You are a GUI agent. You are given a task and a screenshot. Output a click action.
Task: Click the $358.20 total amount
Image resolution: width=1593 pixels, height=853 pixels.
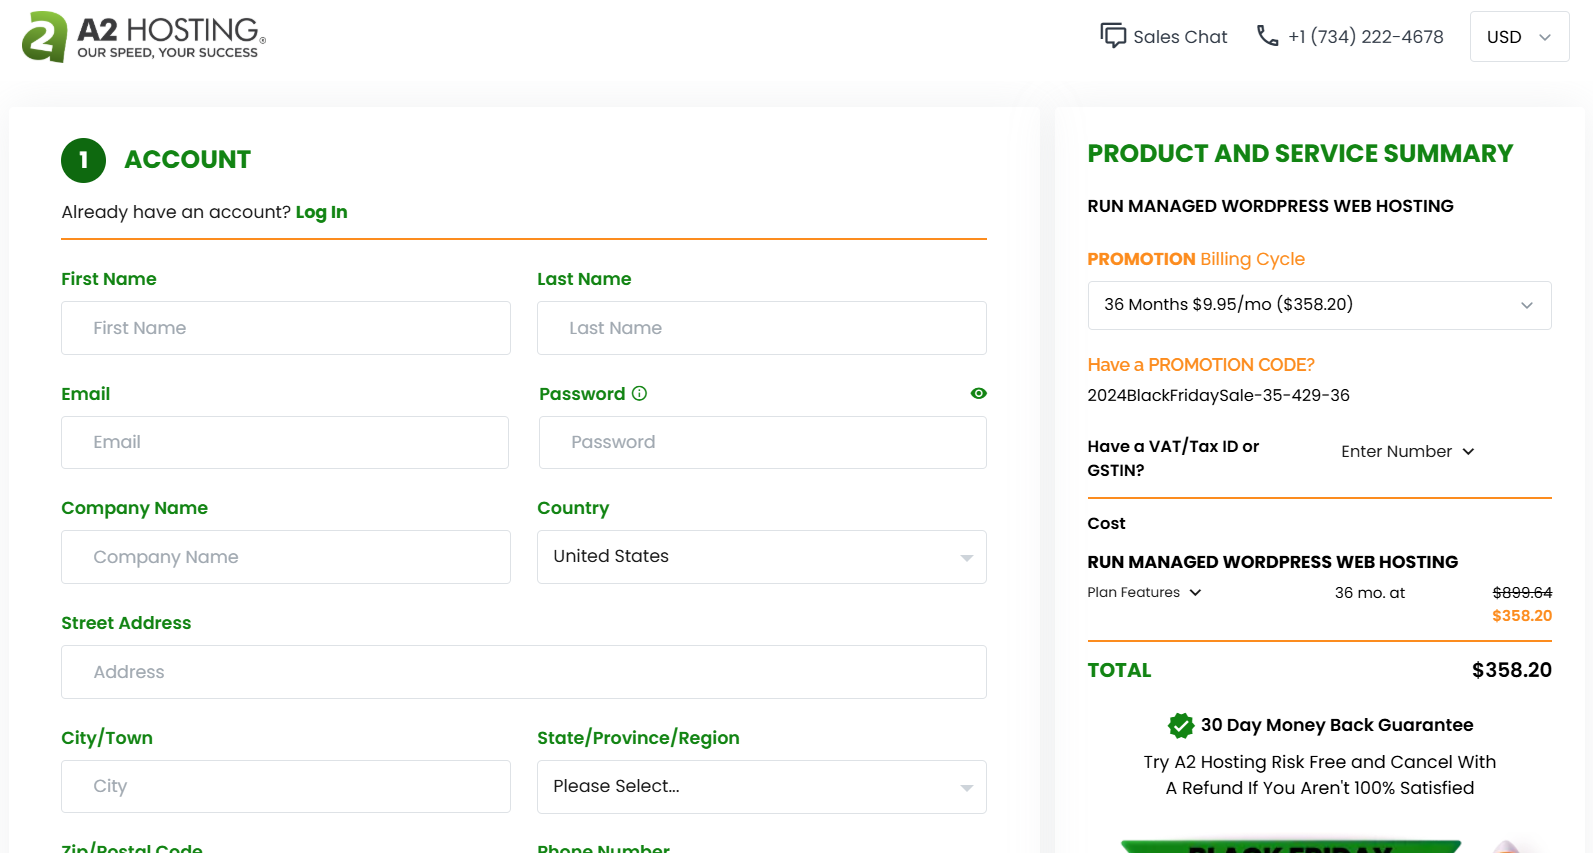pyautogui.click(x=1511, y=670)
